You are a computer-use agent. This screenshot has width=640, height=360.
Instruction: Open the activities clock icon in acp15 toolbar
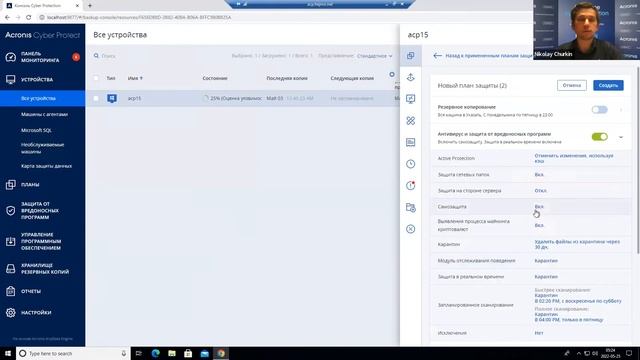point(411,164)
